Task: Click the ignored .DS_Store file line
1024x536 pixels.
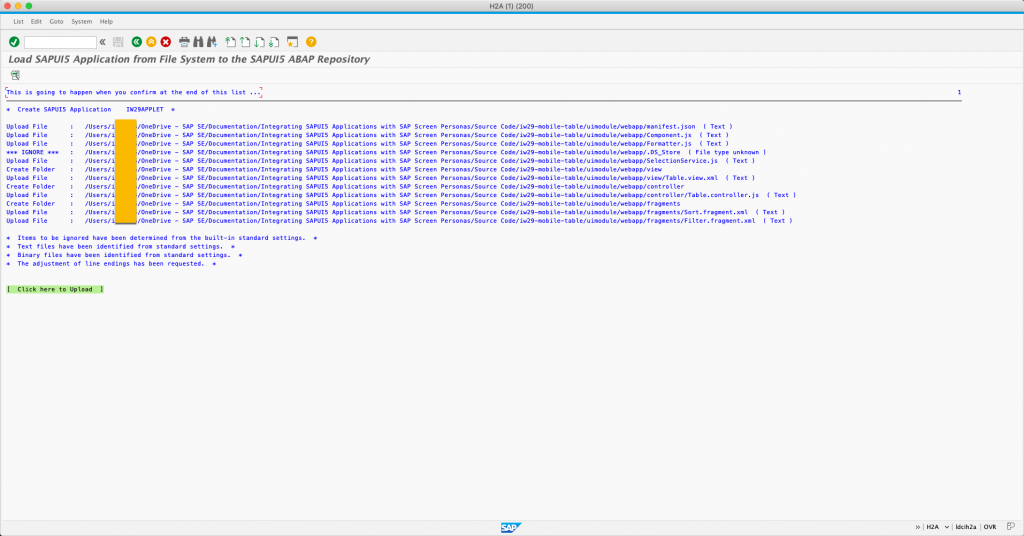Action: click(x=386, y=152)
